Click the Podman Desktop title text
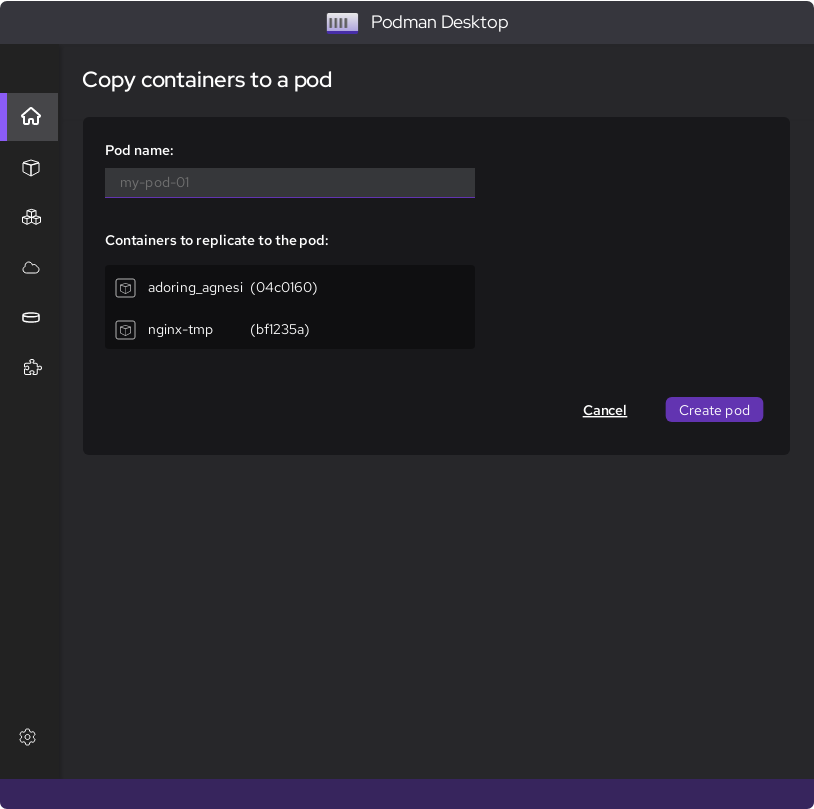814x809 pixels. pyautogui.click(x=439, y=22)
